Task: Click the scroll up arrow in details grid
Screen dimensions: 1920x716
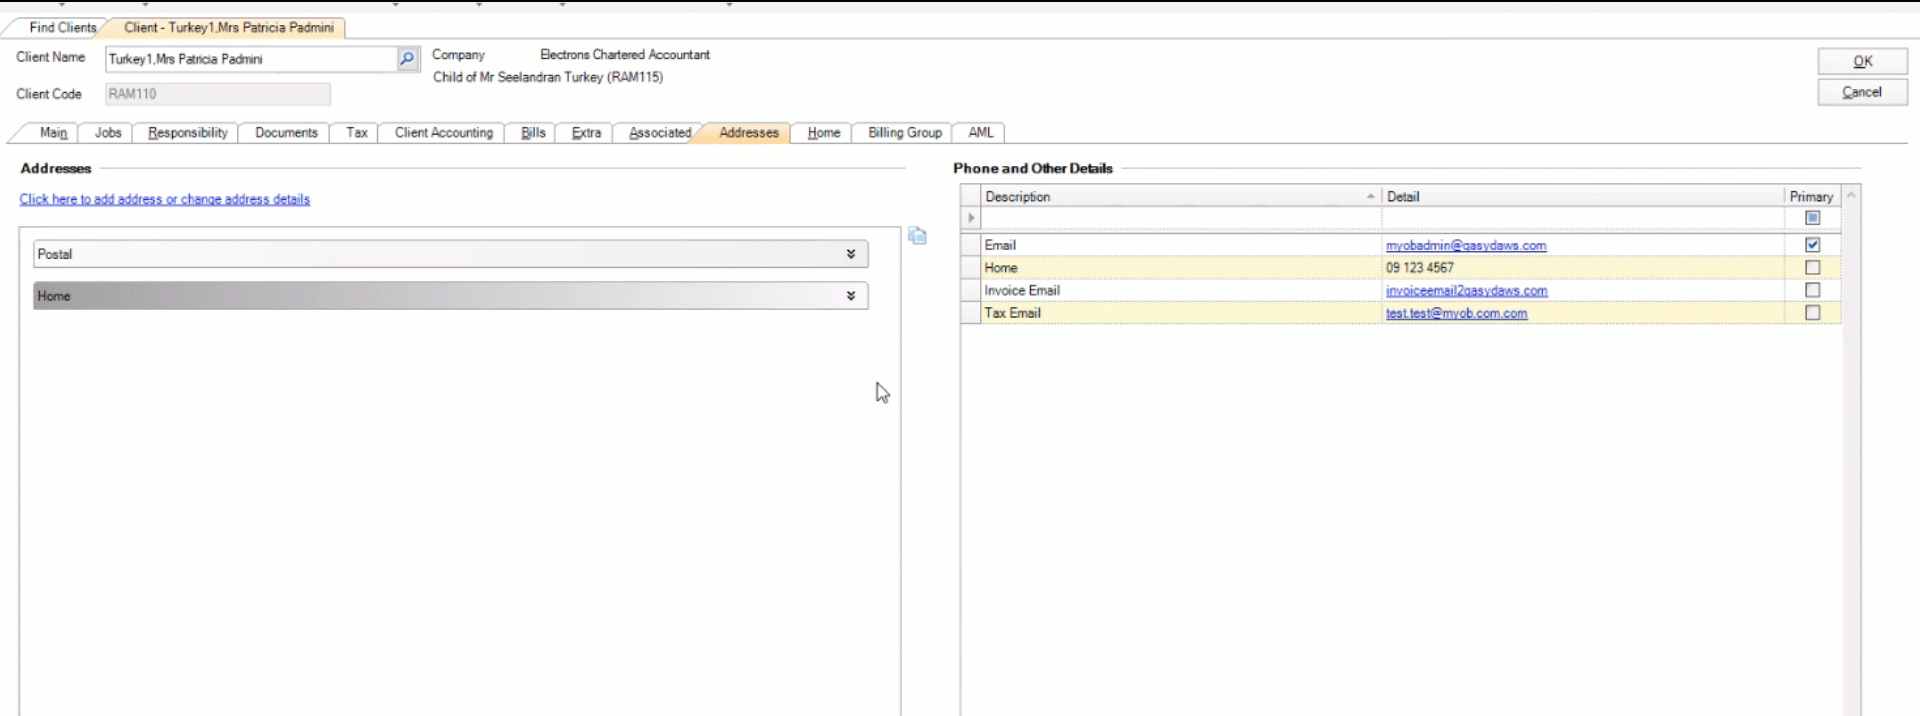Action: (1851, 196)
